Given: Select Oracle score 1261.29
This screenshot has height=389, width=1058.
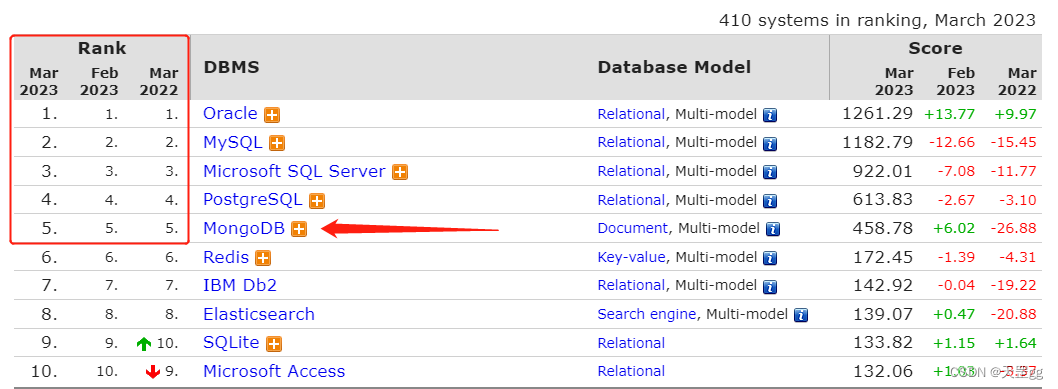Looking at the screenshot, I should pos(877,114).
